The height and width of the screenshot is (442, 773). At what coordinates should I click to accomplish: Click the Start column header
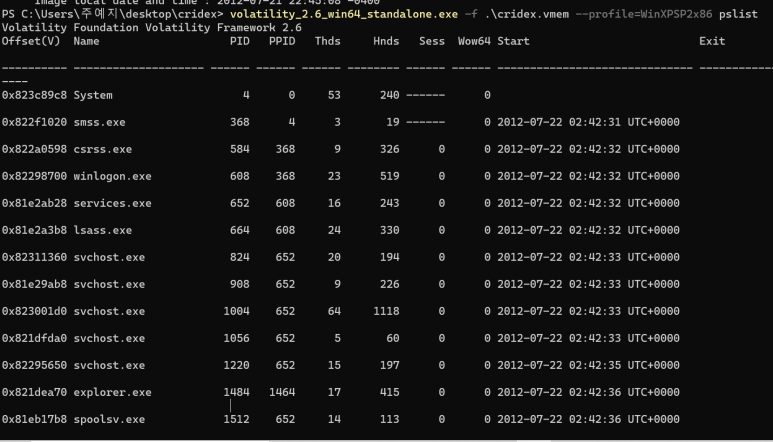pos(513,41)
